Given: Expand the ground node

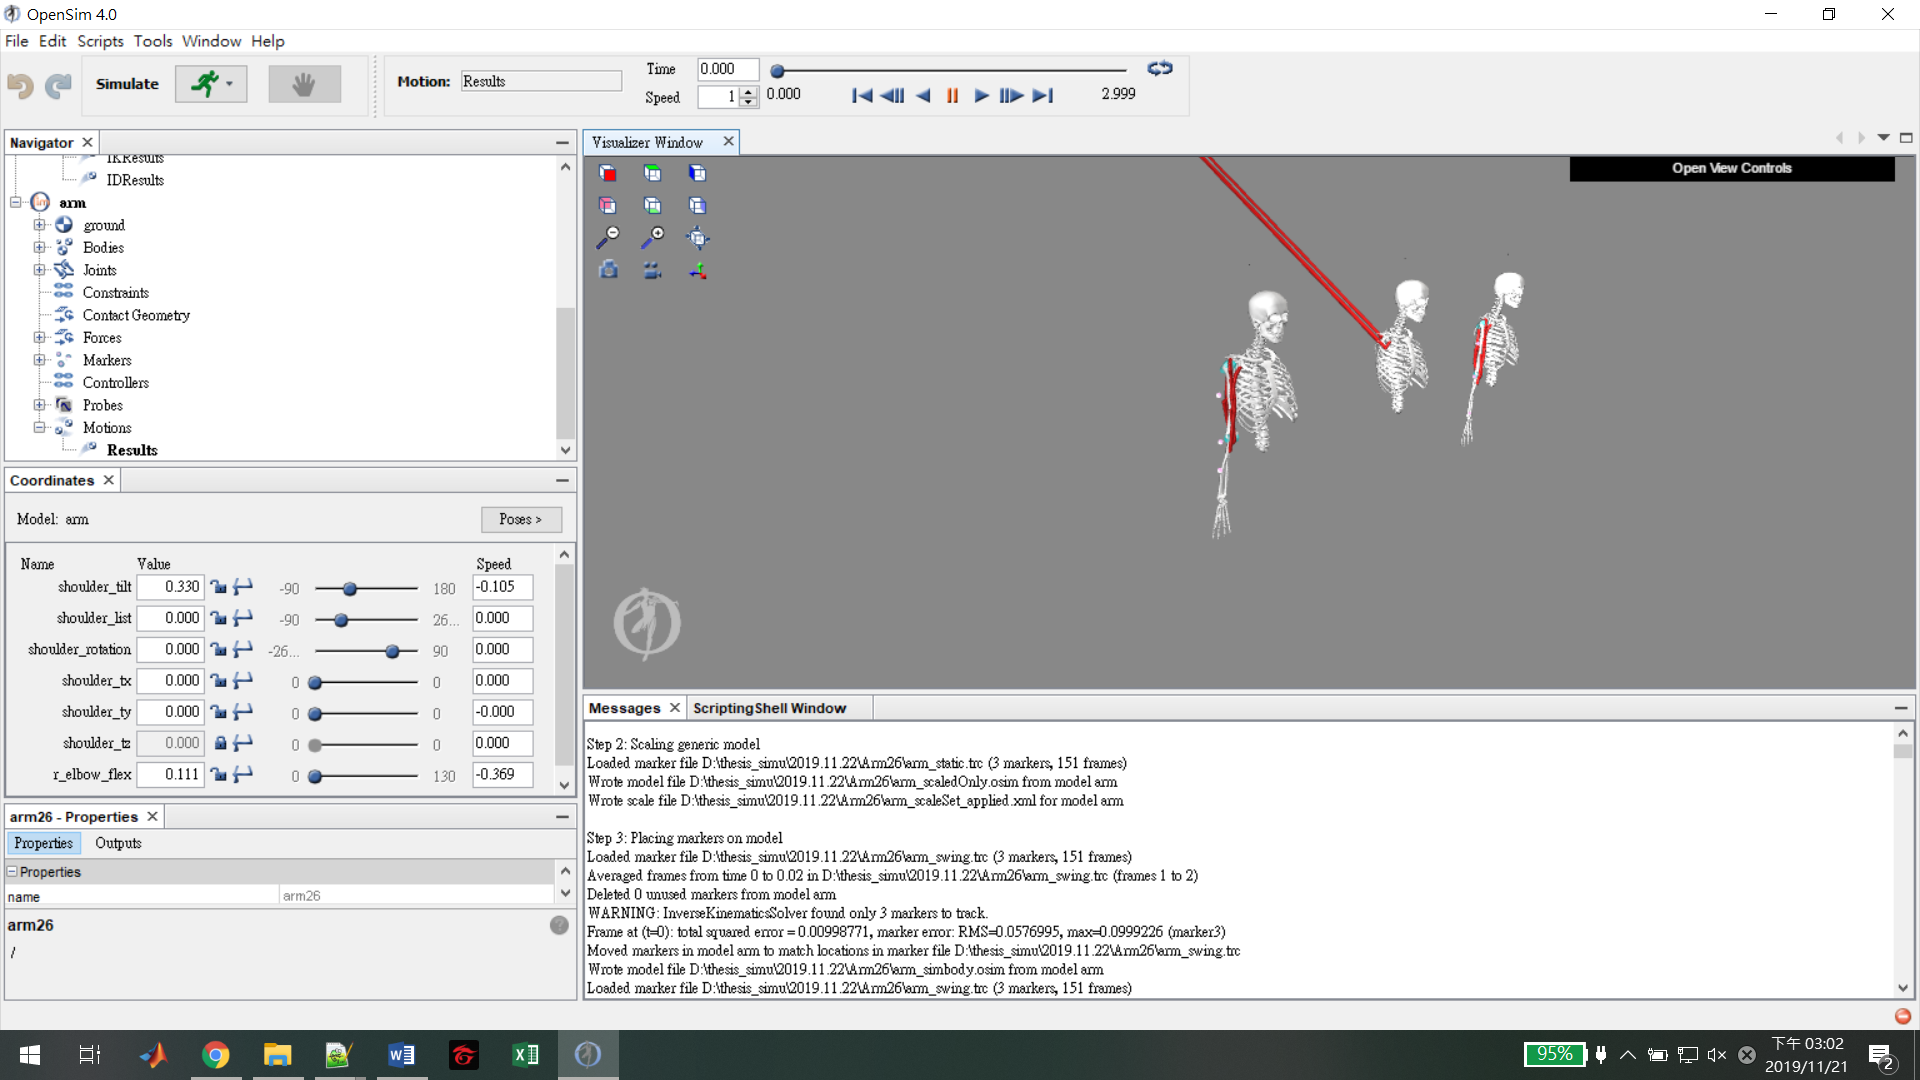Looking at the screenshot, I should tap(39, 225).
